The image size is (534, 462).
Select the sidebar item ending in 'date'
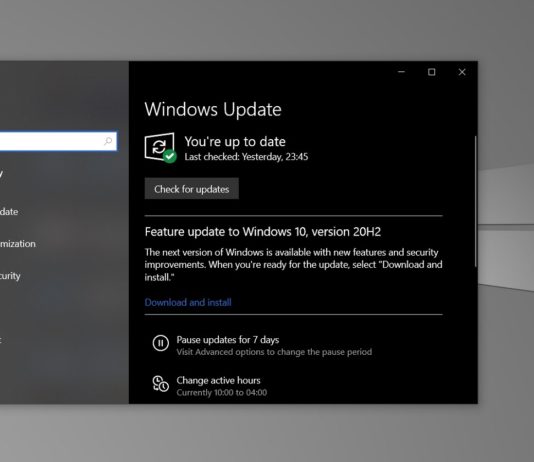pyautogui.click(x=9, y=212)
